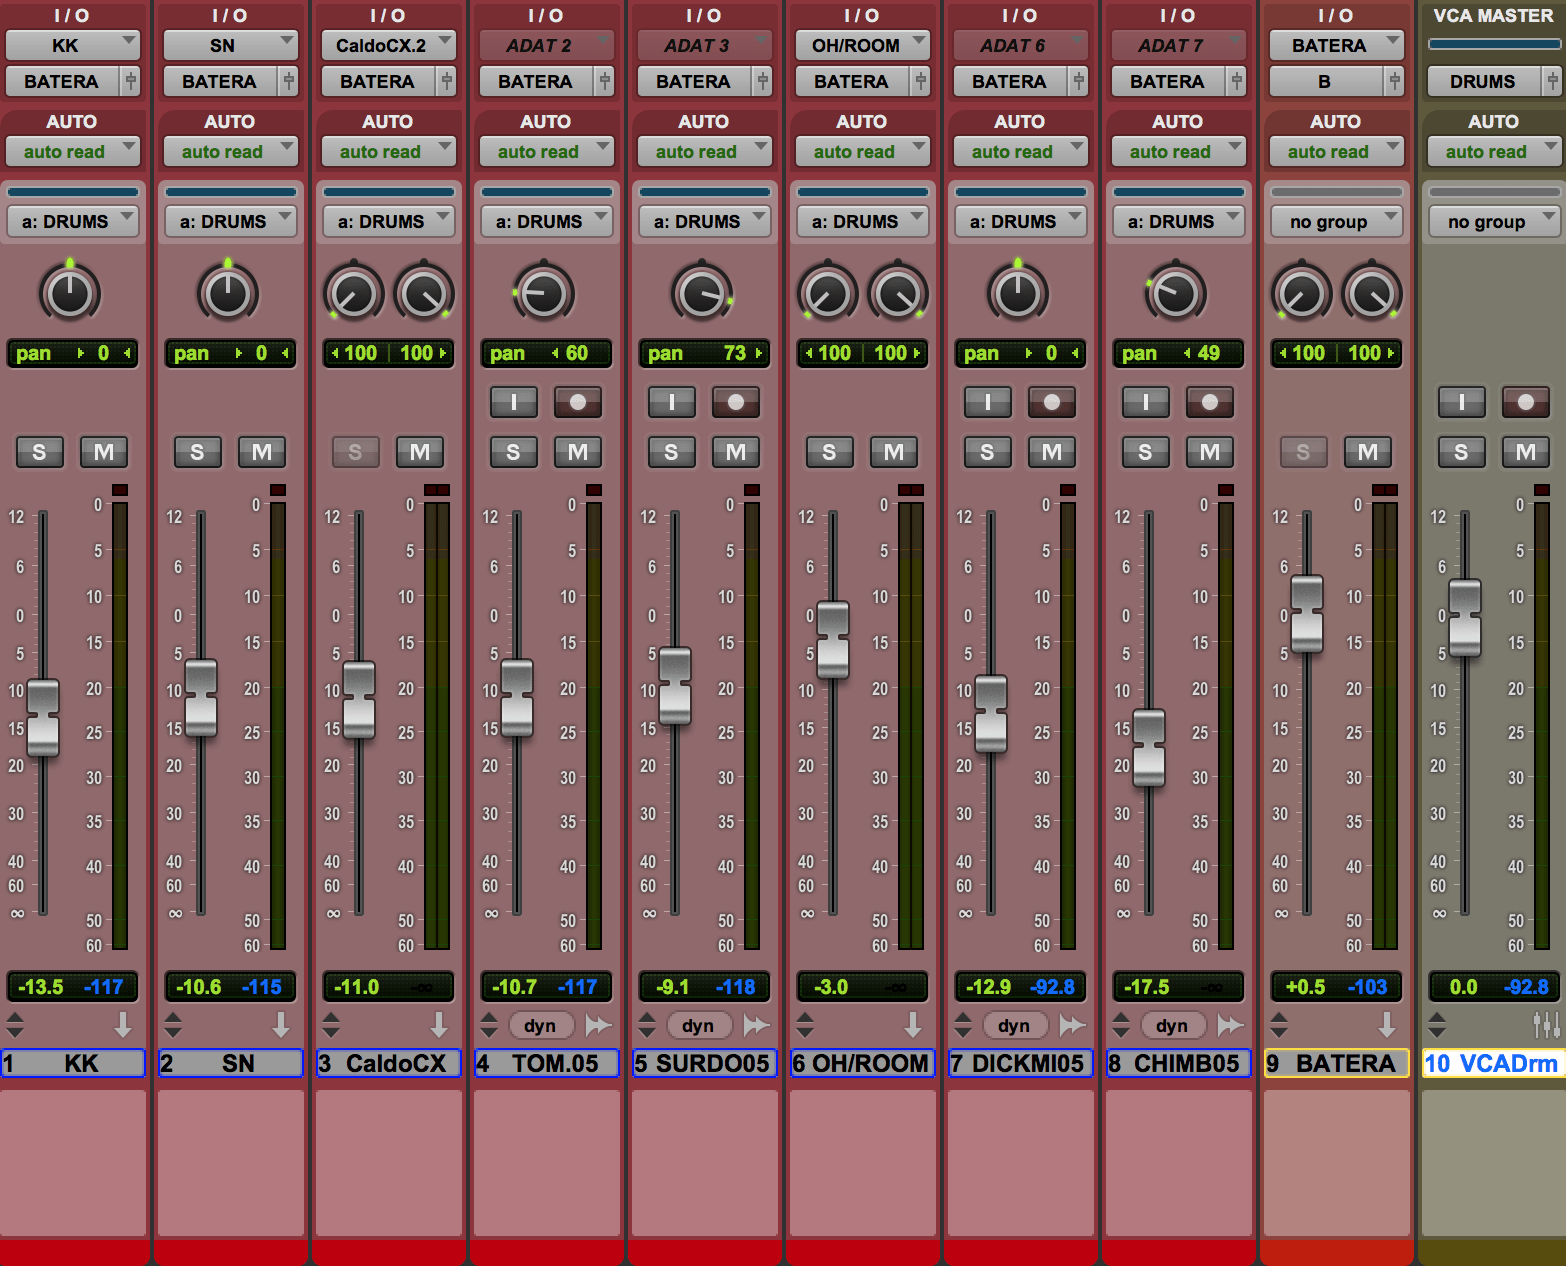
Task: Click the OH/ROOM track volume fader
Action: (833, 639)
